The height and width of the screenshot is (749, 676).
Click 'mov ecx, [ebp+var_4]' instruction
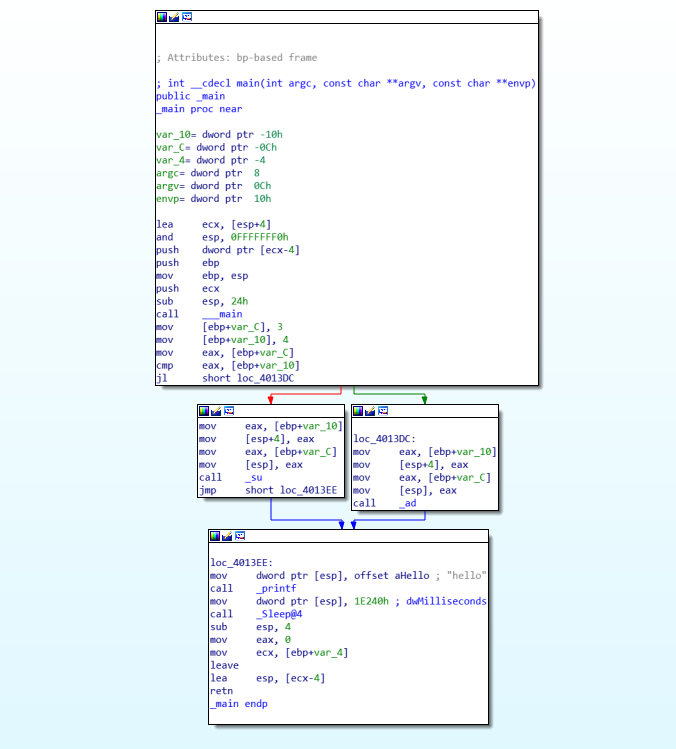tap(279, 653)
